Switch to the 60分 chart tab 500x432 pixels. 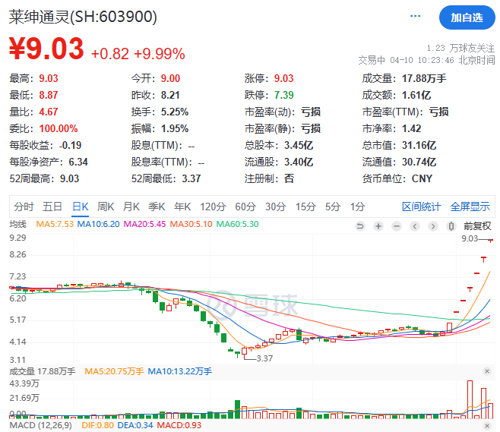tap(245, 207)
